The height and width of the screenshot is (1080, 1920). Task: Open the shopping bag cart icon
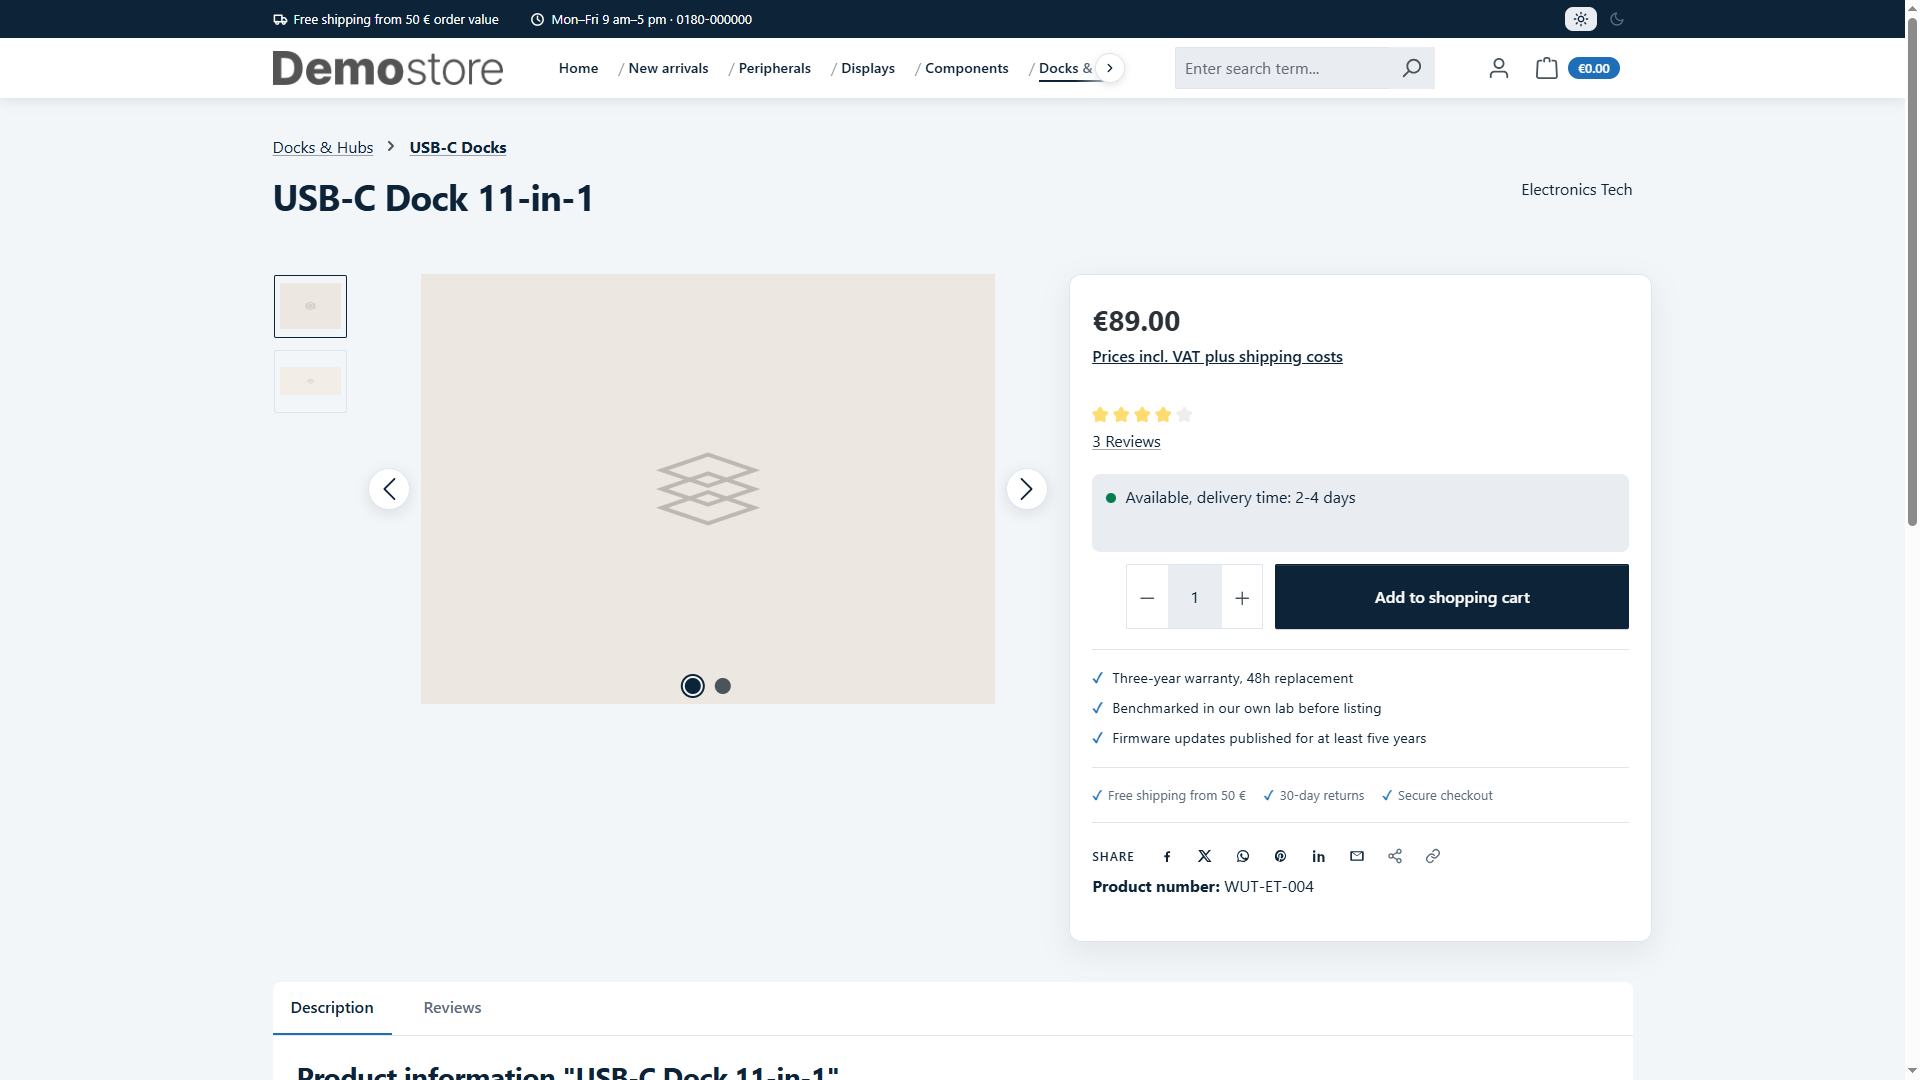(1546, 68)
